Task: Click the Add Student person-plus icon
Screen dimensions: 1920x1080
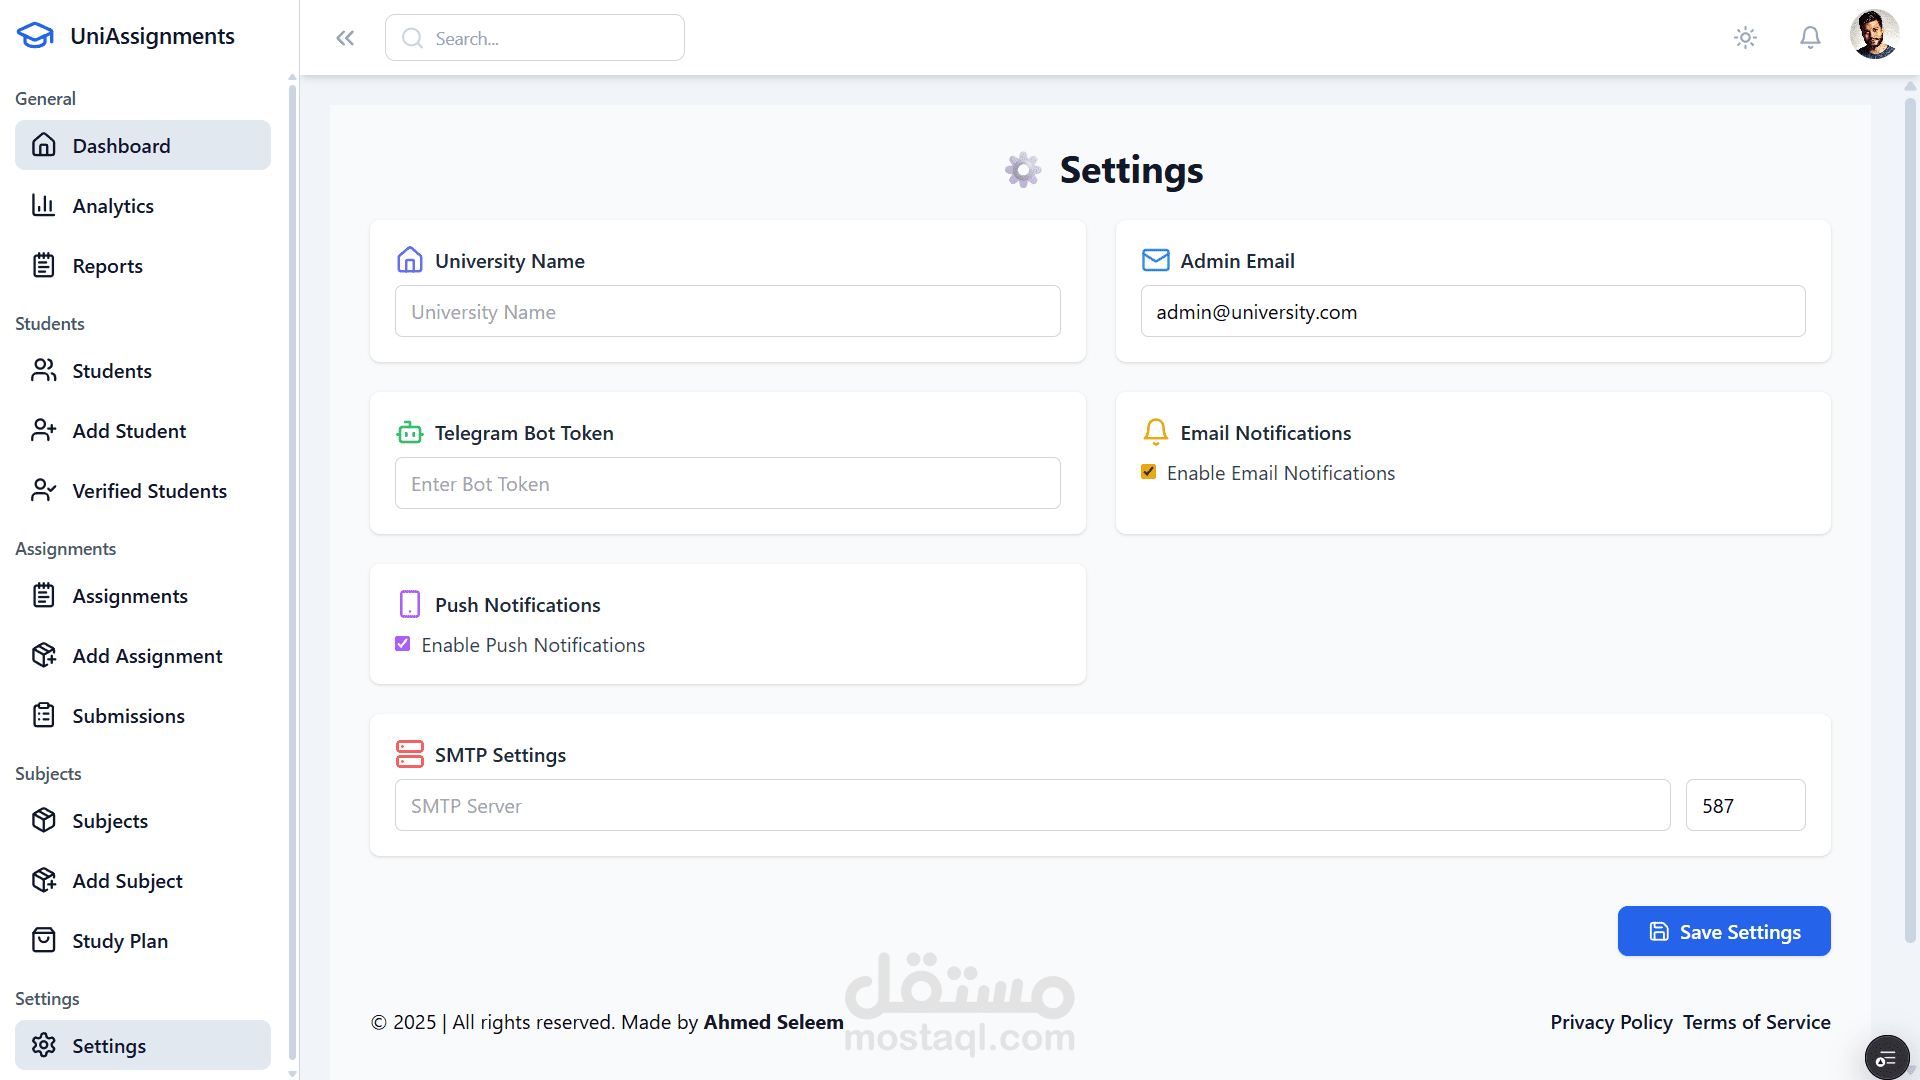Action: coord(43,431)
